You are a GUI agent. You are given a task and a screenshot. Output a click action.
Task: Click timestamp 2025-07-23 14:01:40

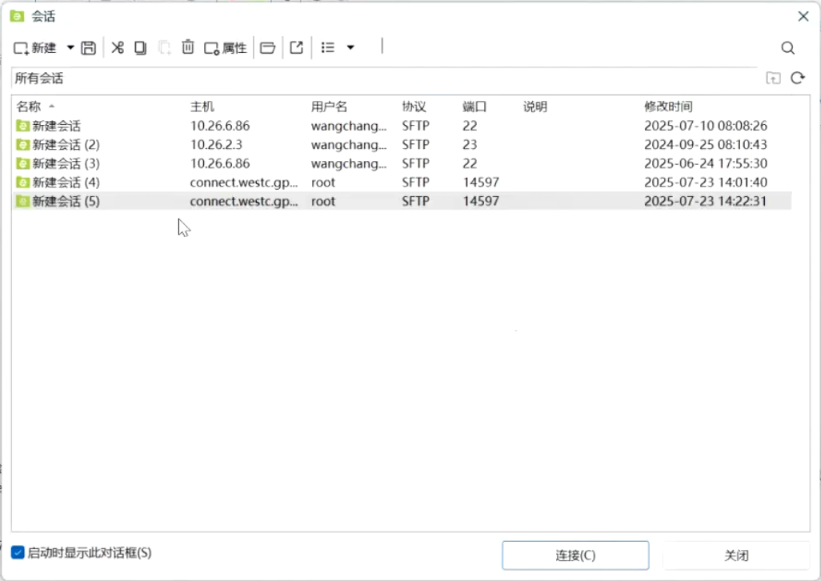tap(705, 182)
